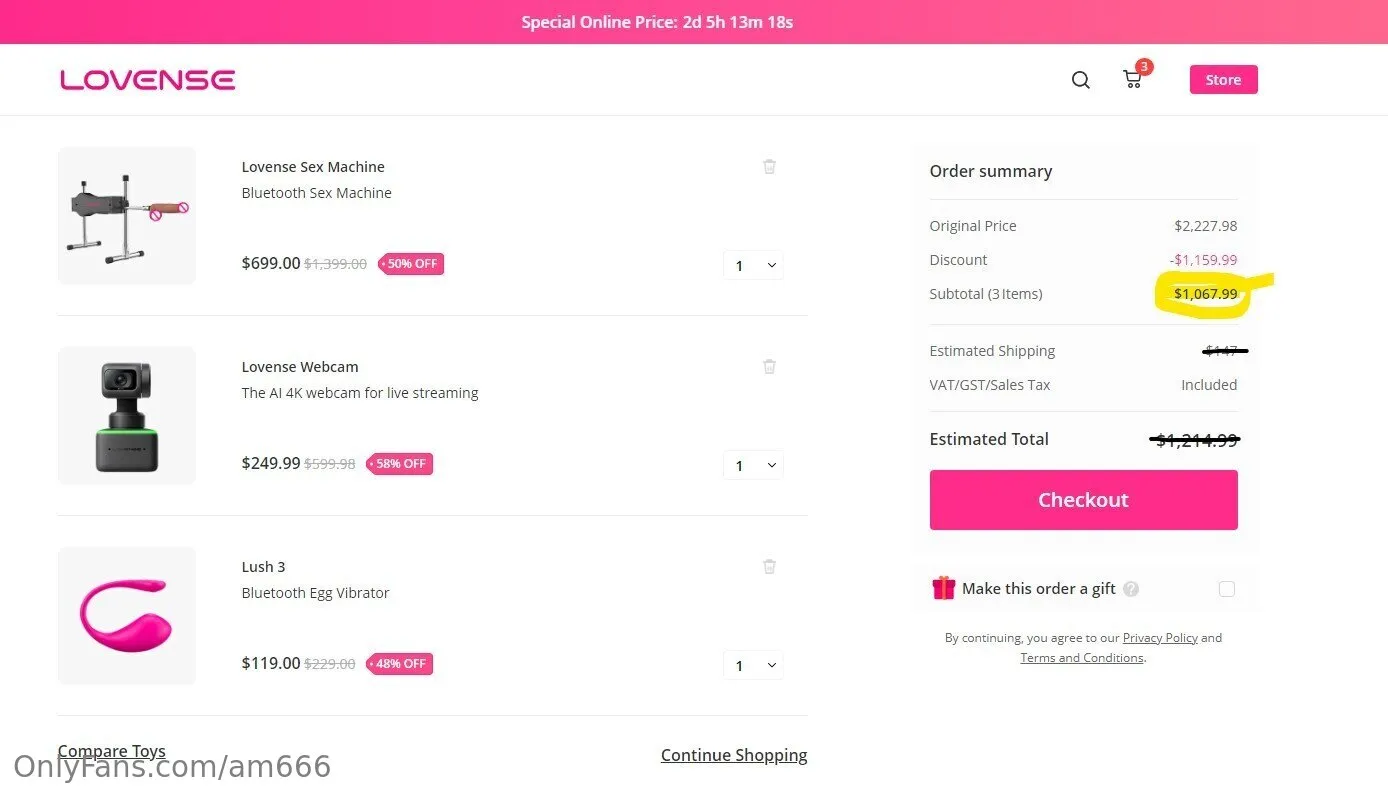
Task: Change quantity dropdown for Lush 3
Action: pyautogui.click(x=753, y=665)
